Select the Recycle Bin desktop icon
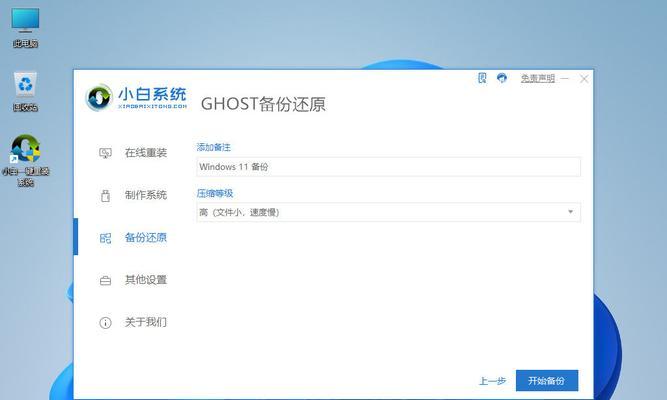This screenshot has width=667, height=400. [x=26, y=91]
